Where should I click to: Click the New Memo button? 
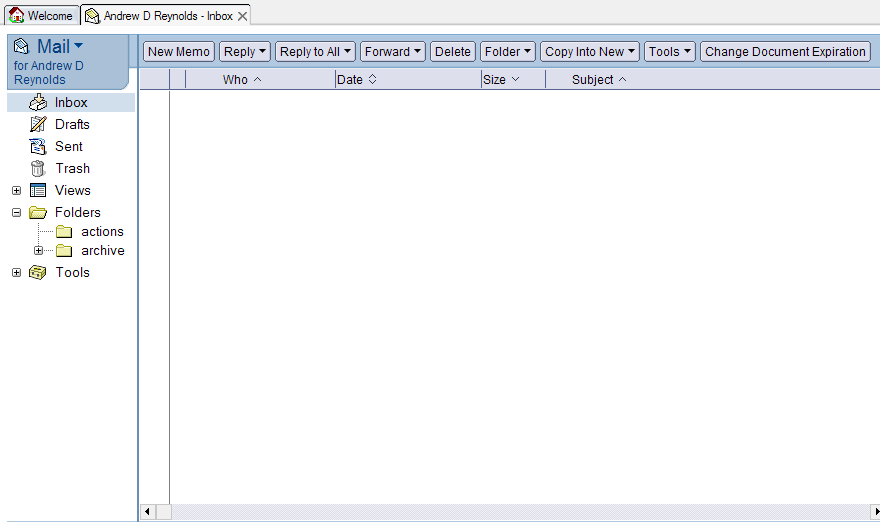point(179,52)
